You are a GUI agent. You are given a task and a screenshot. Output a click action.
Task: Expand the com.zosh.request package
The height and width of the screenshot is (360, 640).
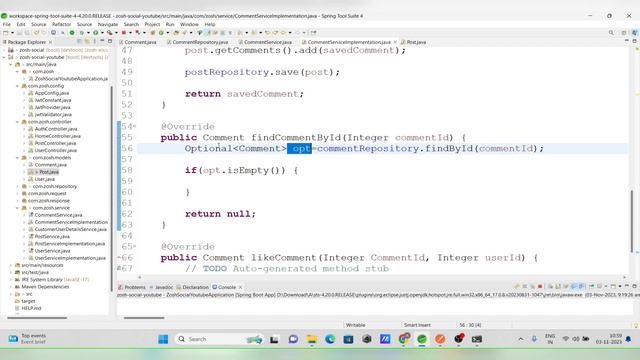pyautogui.click(x=18, y=193)
